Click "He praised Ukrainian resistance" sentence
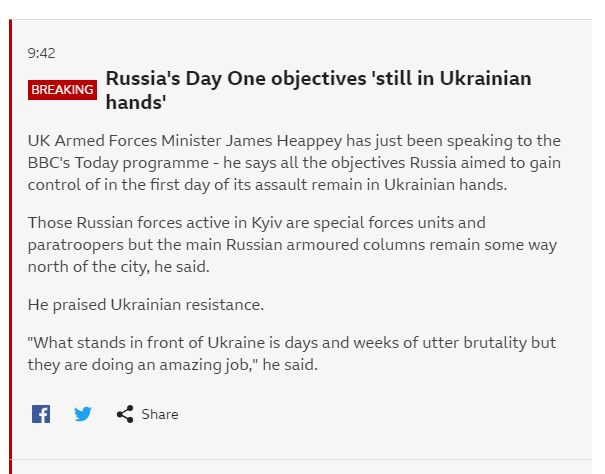 pyautogui.click(x=146, y=304)
